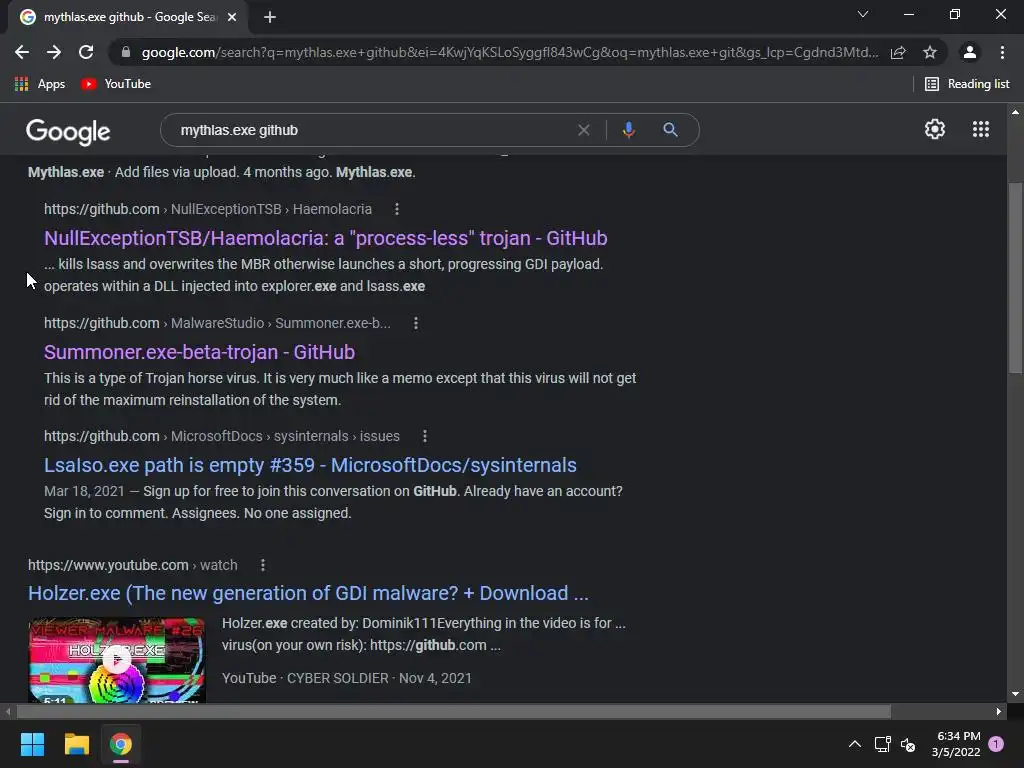Go forward with the browser forward arrow
Image resolution: width=1024 pixels, height=768 pixels.
54,52
